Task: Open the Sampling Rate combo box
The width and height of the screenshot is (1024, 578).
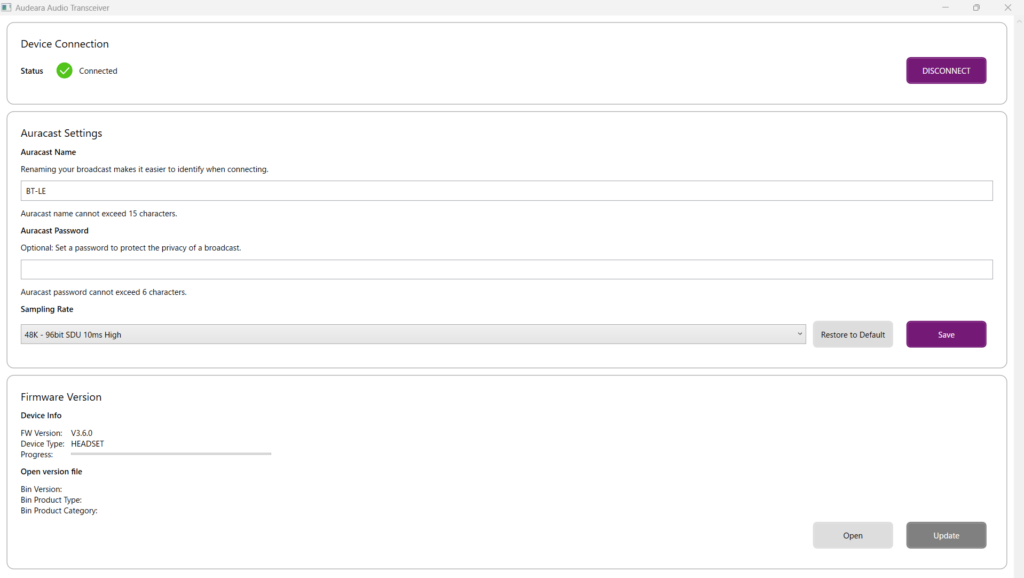Action: [x=410, y=335]
